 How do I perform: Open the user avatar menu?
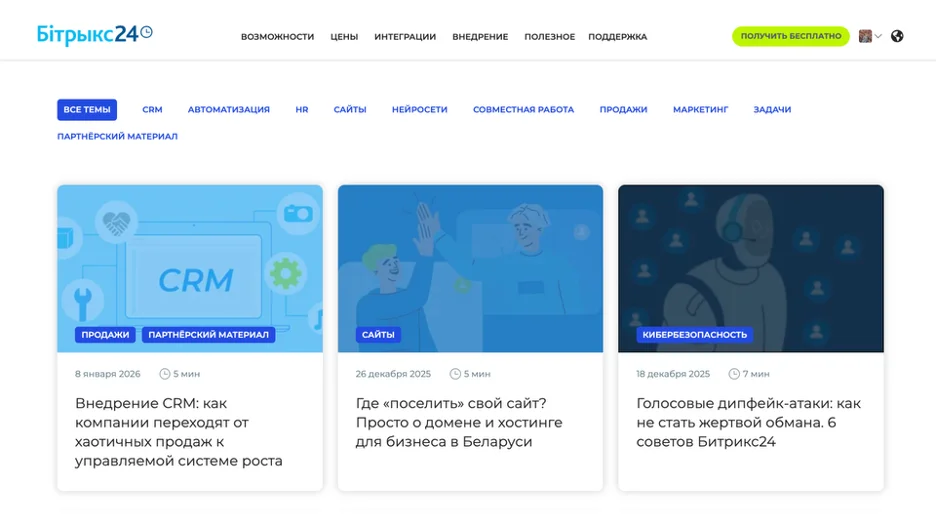(870, 36)
